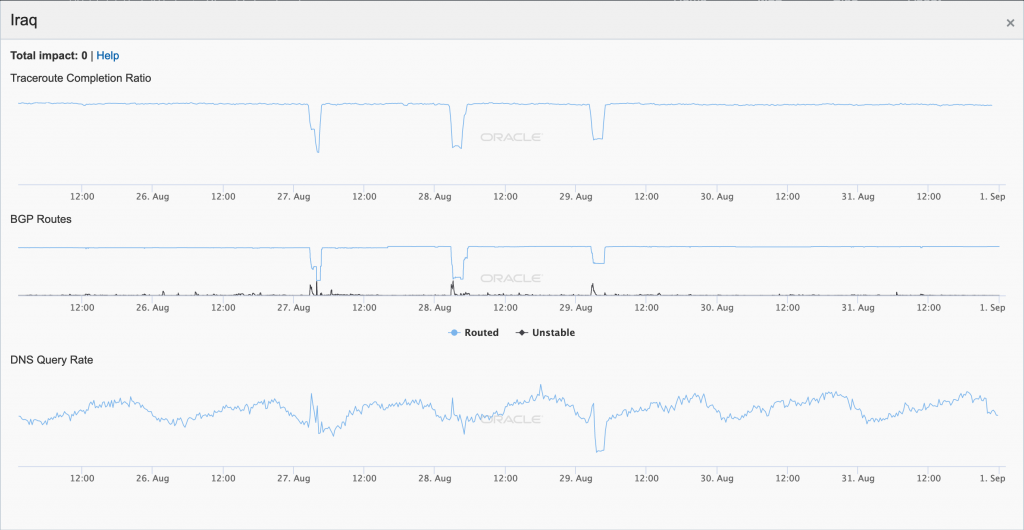Click the Traceroute Completion Ratio chart title
The width and height of the screenshot is (1024, 530).
coord(80,78)
